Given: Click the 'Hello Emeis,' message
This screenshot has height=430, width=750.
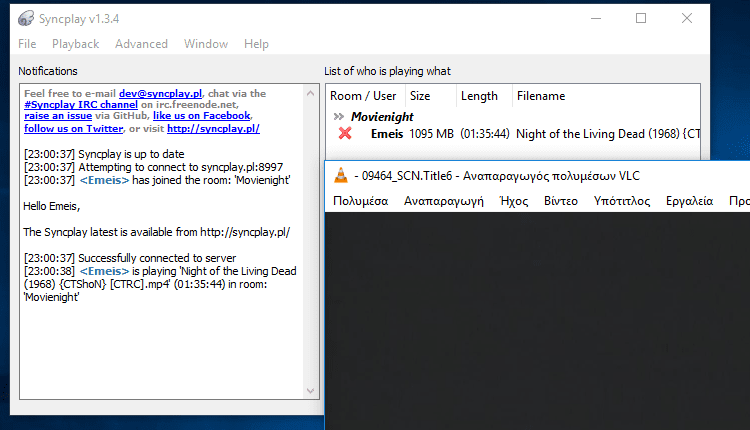Looking at the screenshot, I should tap(52, 206).
